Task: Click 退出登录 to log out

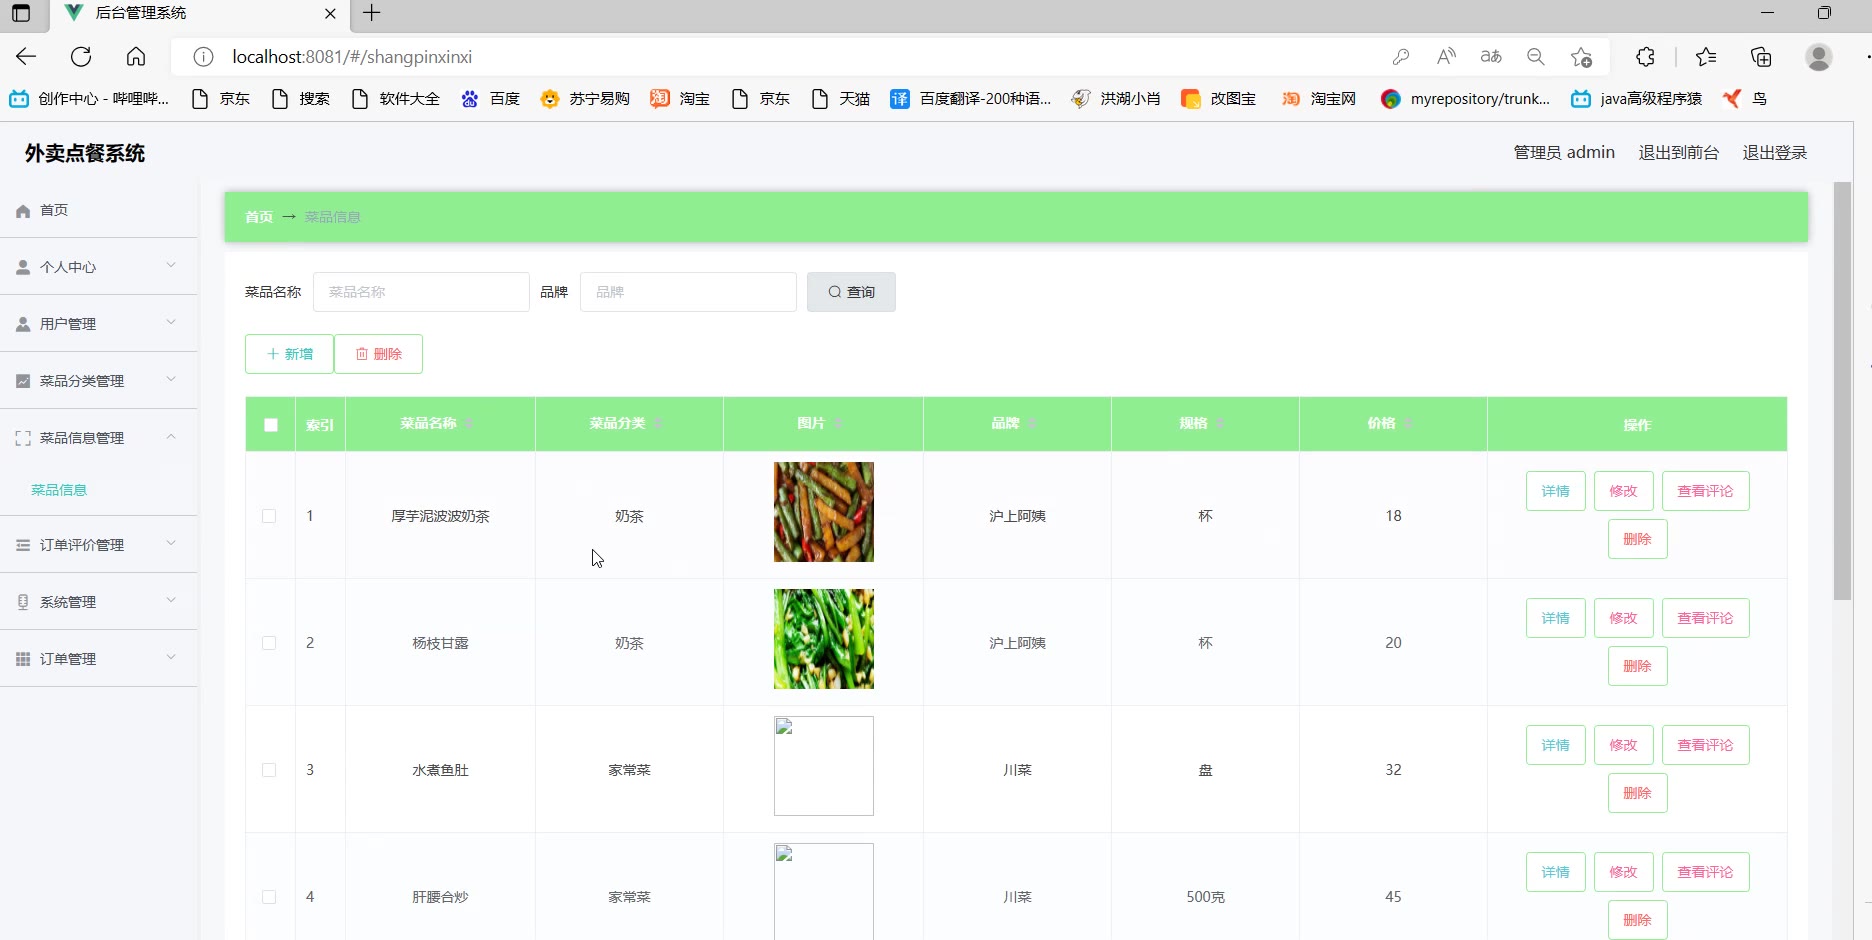Action: point(1775,153)
